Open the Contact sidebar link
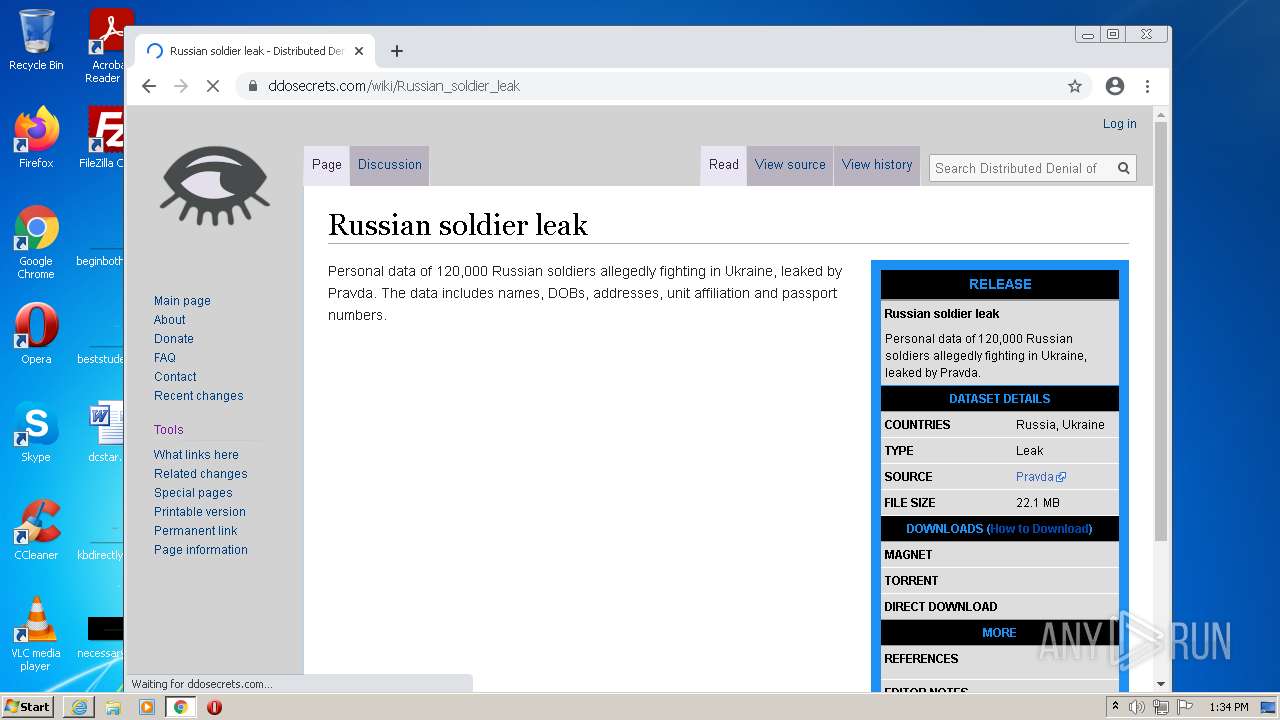This screenshot has width=1280, height=720. coord(175,377)
